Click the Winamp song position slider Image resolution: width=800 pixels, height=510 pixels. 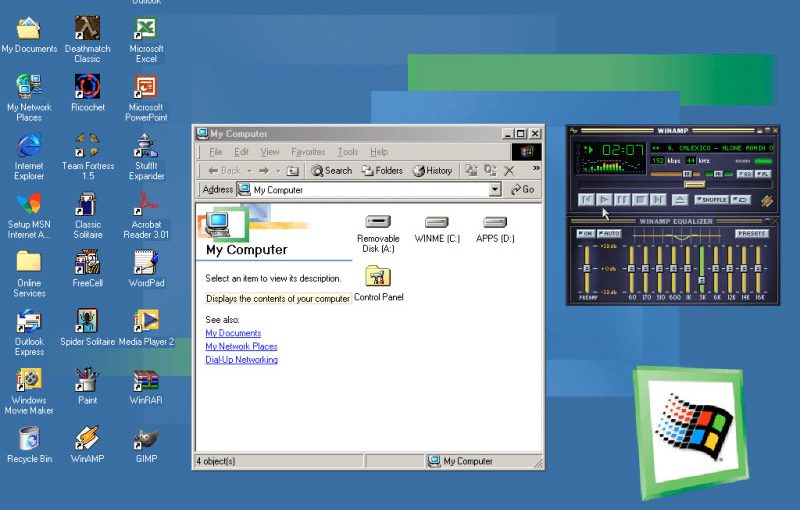tap(694, 184)
